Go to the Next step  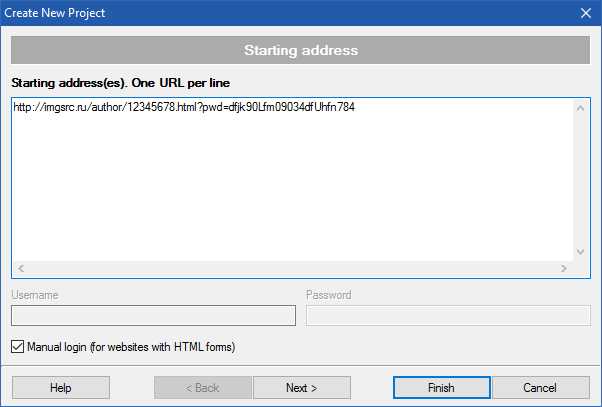tap(301, 388)
